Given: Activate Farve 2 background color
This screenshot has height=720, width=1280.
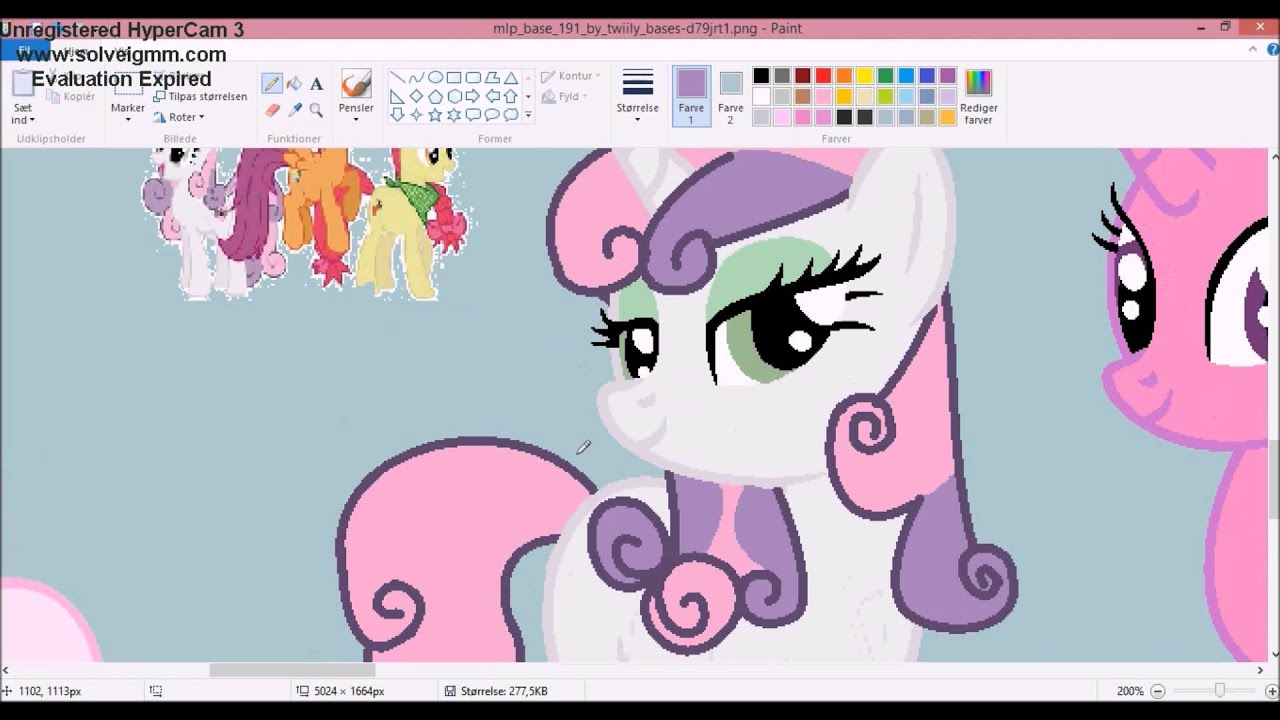Looking at the screenshot, I should tap(731, 97).
